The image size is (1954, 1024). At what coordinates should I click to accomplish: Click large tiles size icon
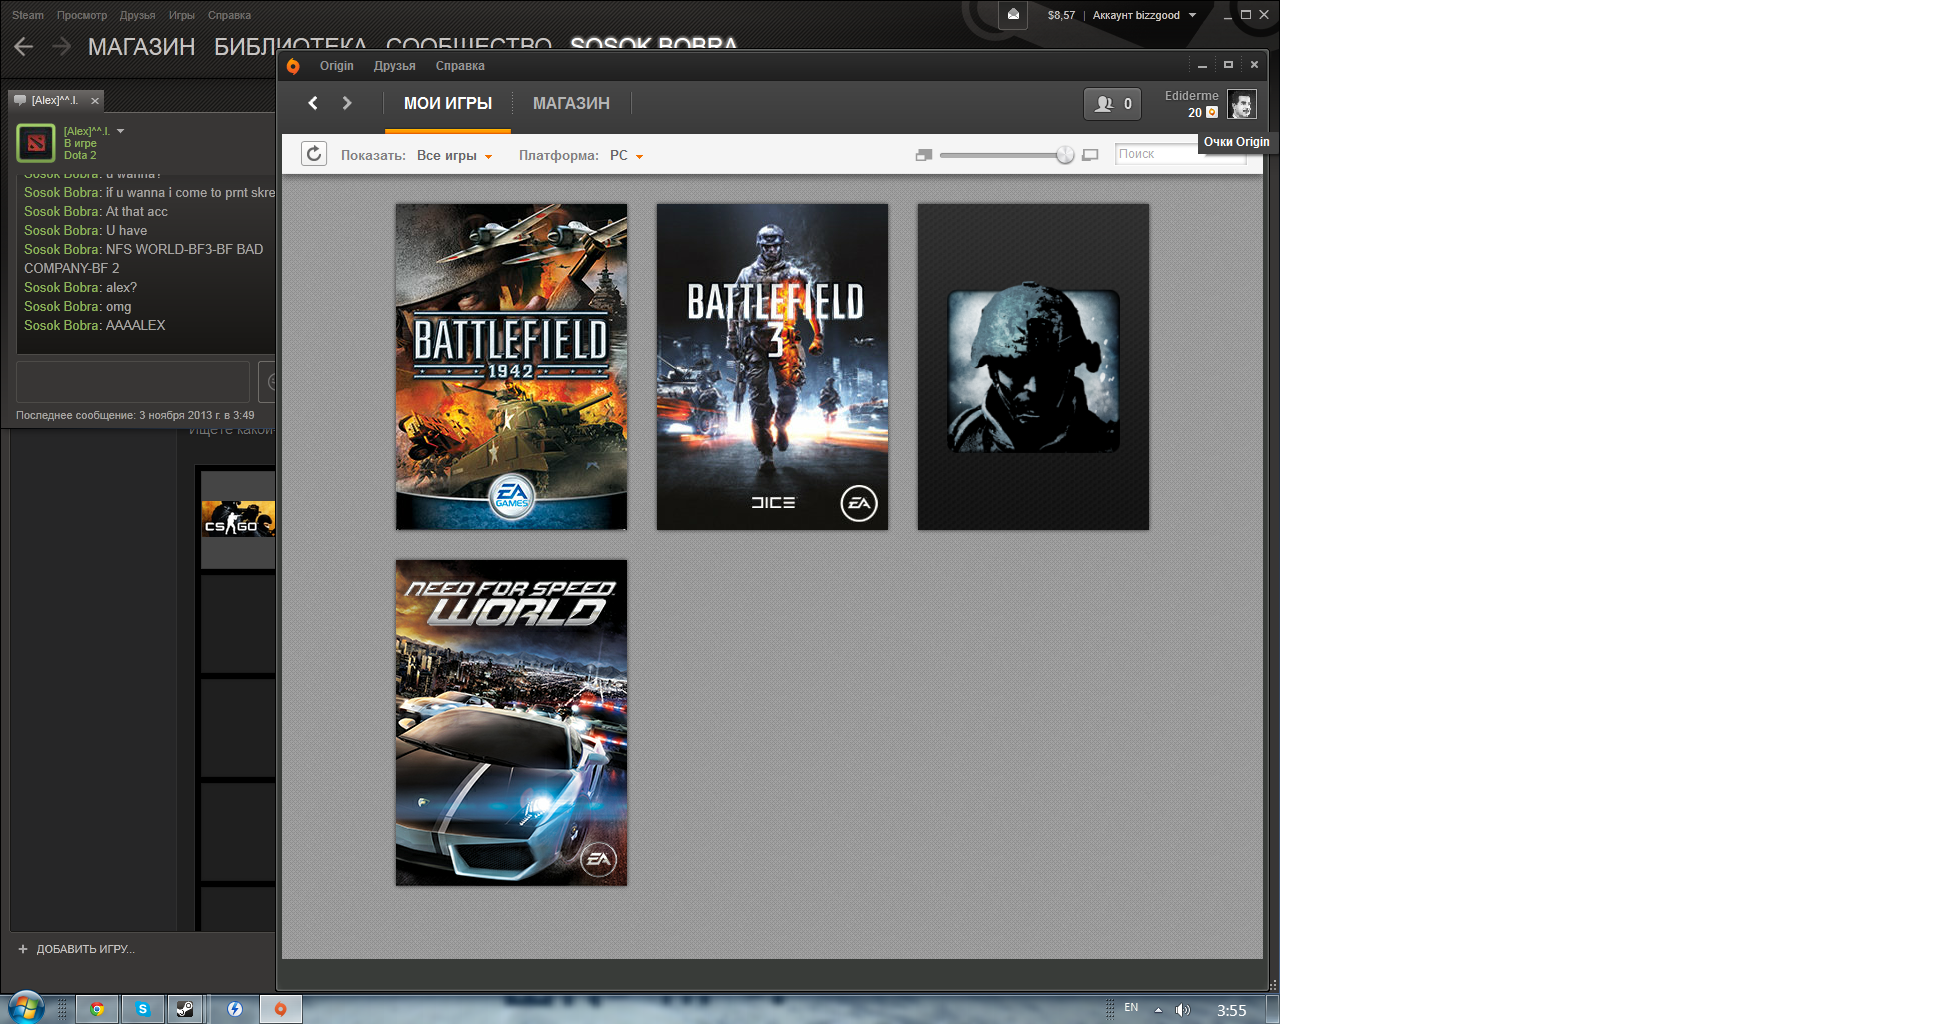[1091, 155]
